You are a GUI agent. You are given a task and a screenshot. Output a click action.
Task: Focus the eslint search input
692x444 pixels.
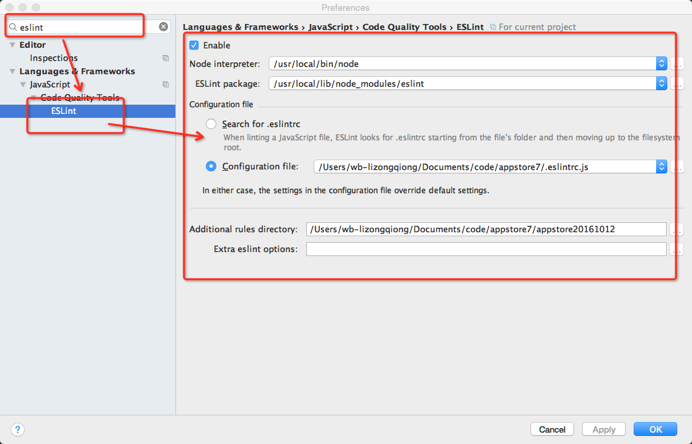[x=88, y=27]
